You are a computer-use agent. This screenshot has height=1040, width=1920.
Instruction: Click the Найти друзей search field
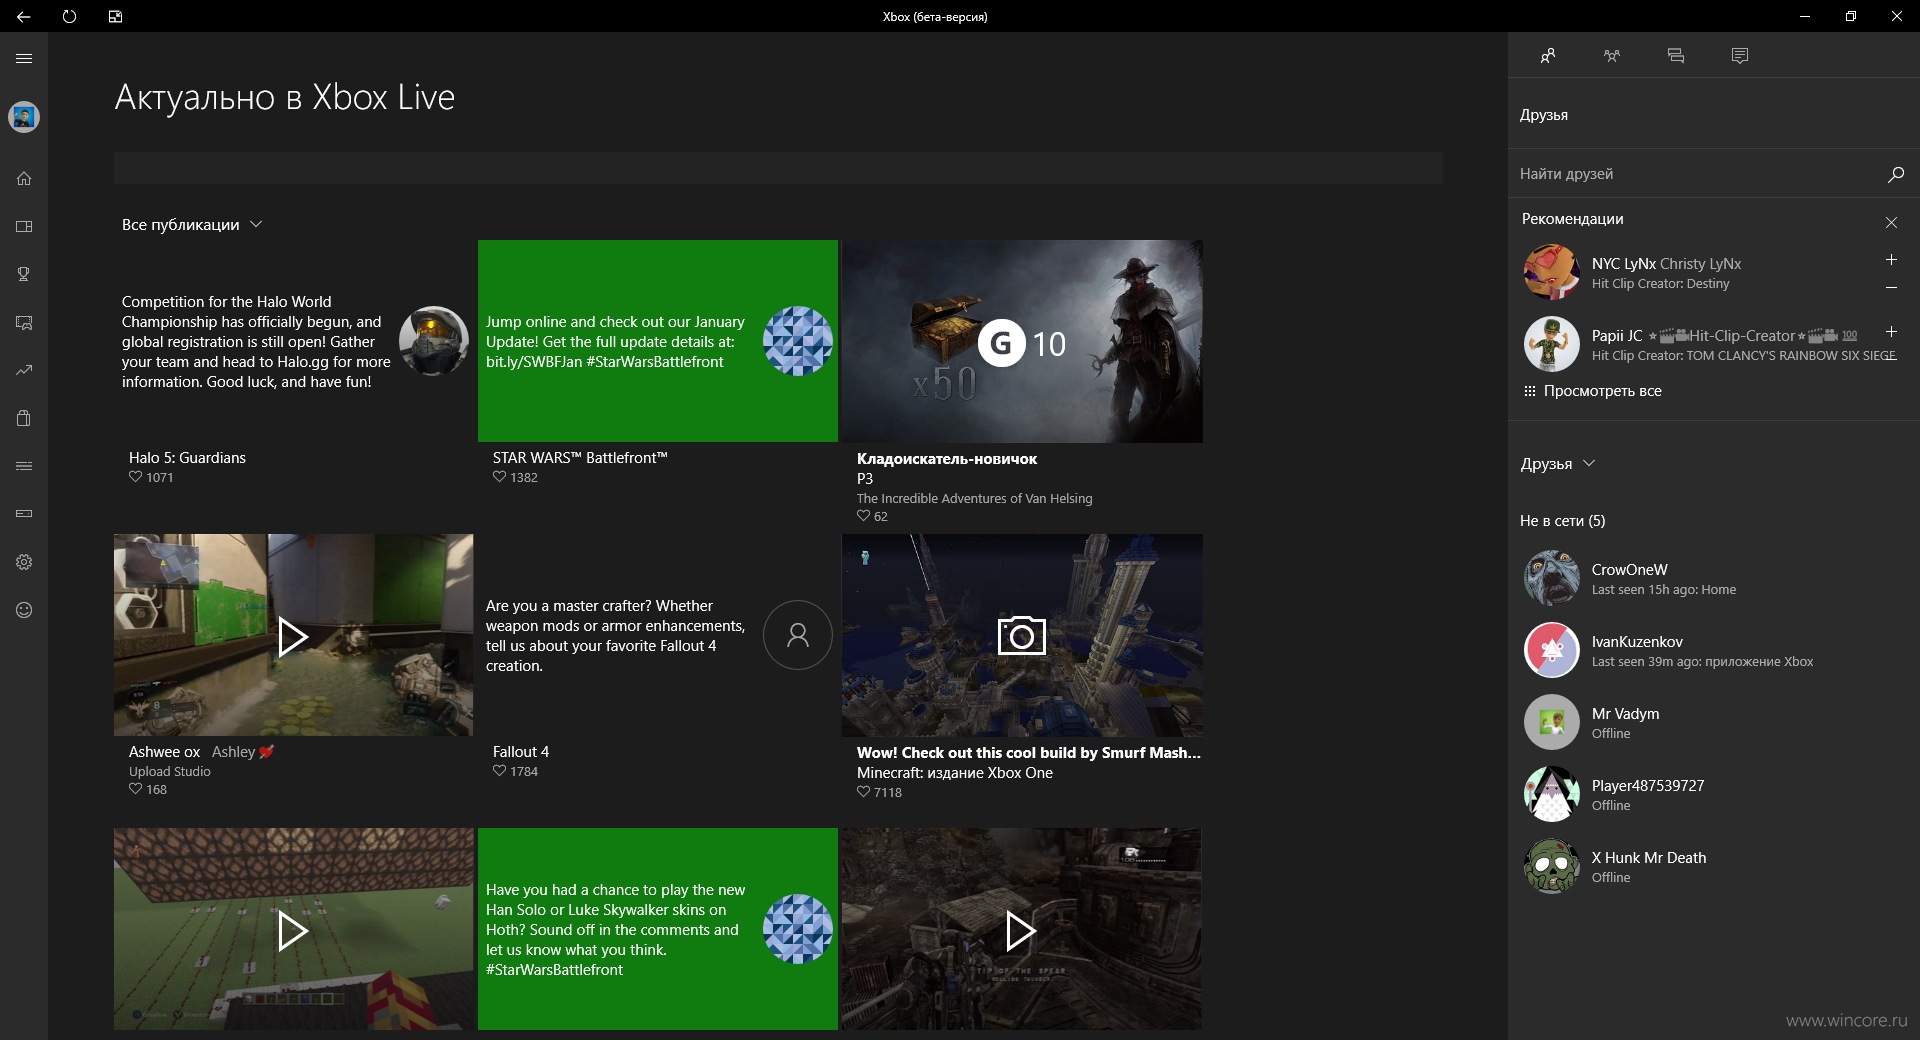tap(1714, 174)
